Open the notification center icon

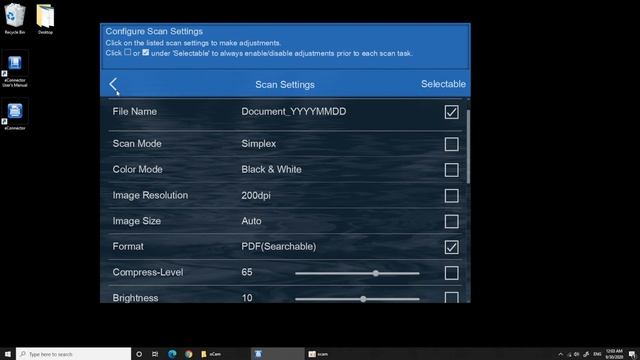[x=632, y=354]
